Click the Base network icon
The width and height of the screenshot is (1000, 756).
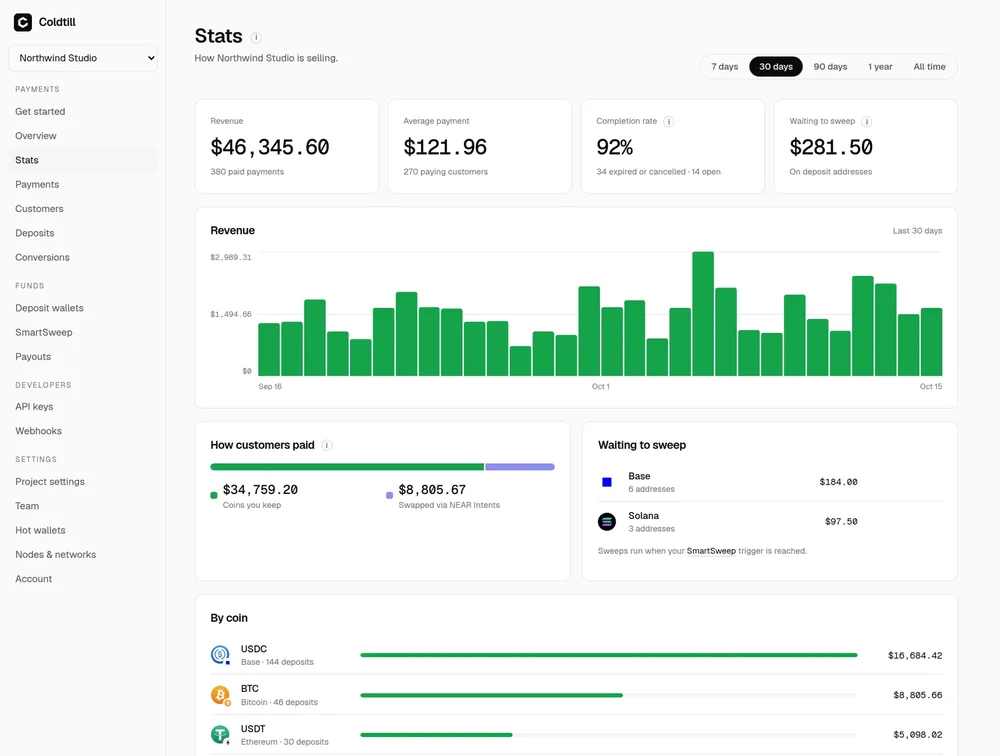pos(607,482)
